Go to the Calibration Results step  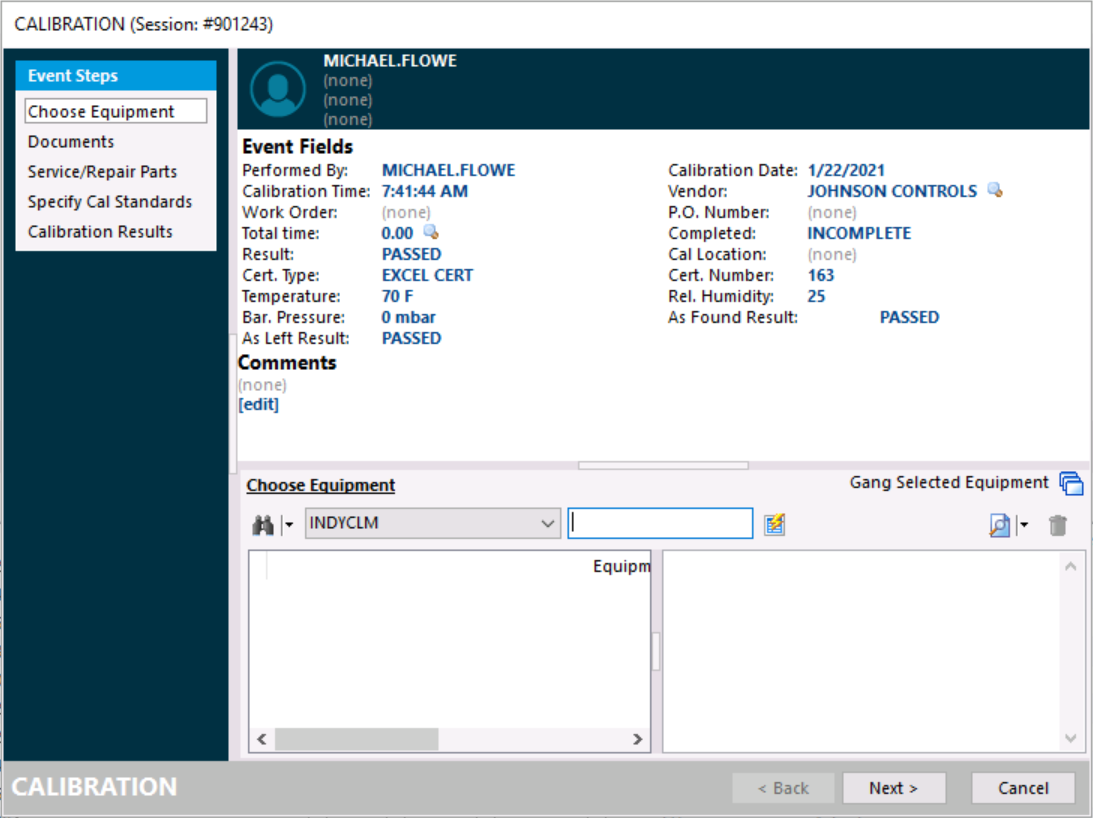[100, 232]
